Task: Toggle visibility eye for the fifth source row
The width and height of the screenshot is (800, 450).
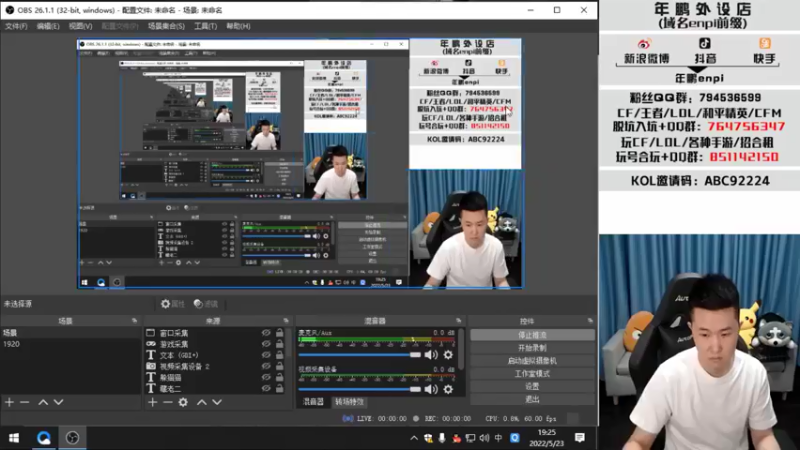Action: click(266, 377)
